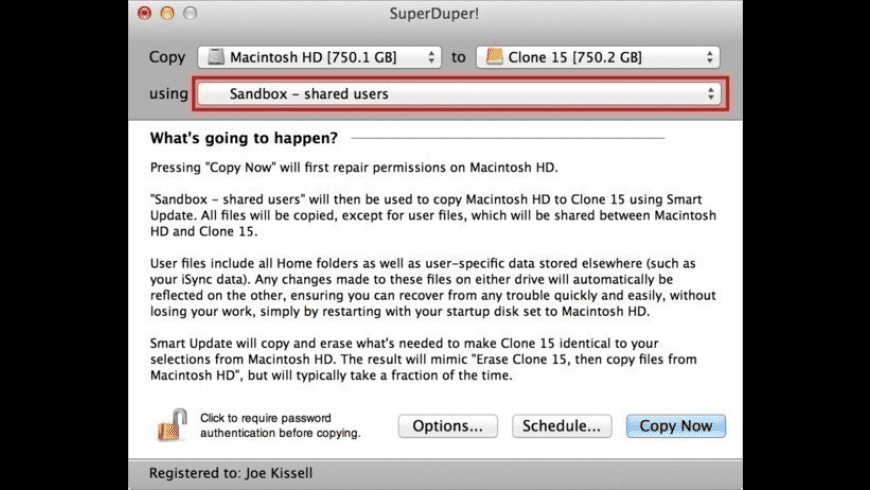Click the padlock icon to require authentication
The image size is (870, 490).
[x=171, y=424]
